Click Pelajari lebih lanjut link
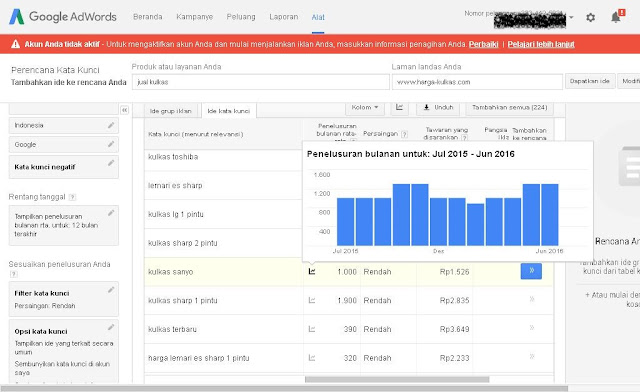 point(541,44)
